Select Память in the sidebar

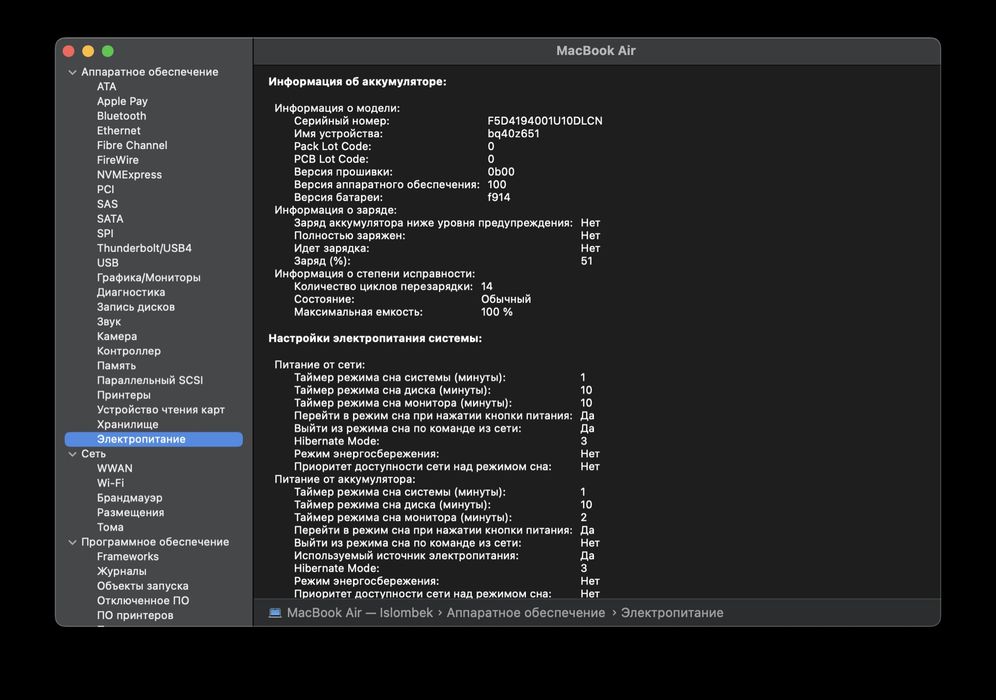(116, 365)
